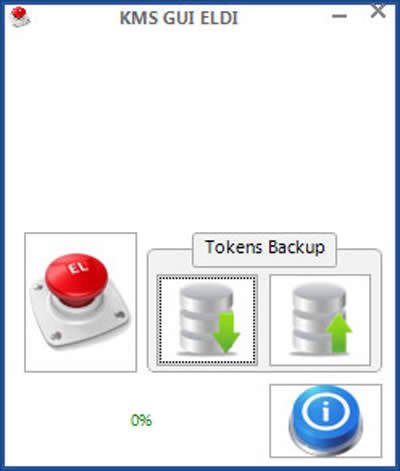Restore tokens with the up-arrow database icon

[x=320, y=320]
